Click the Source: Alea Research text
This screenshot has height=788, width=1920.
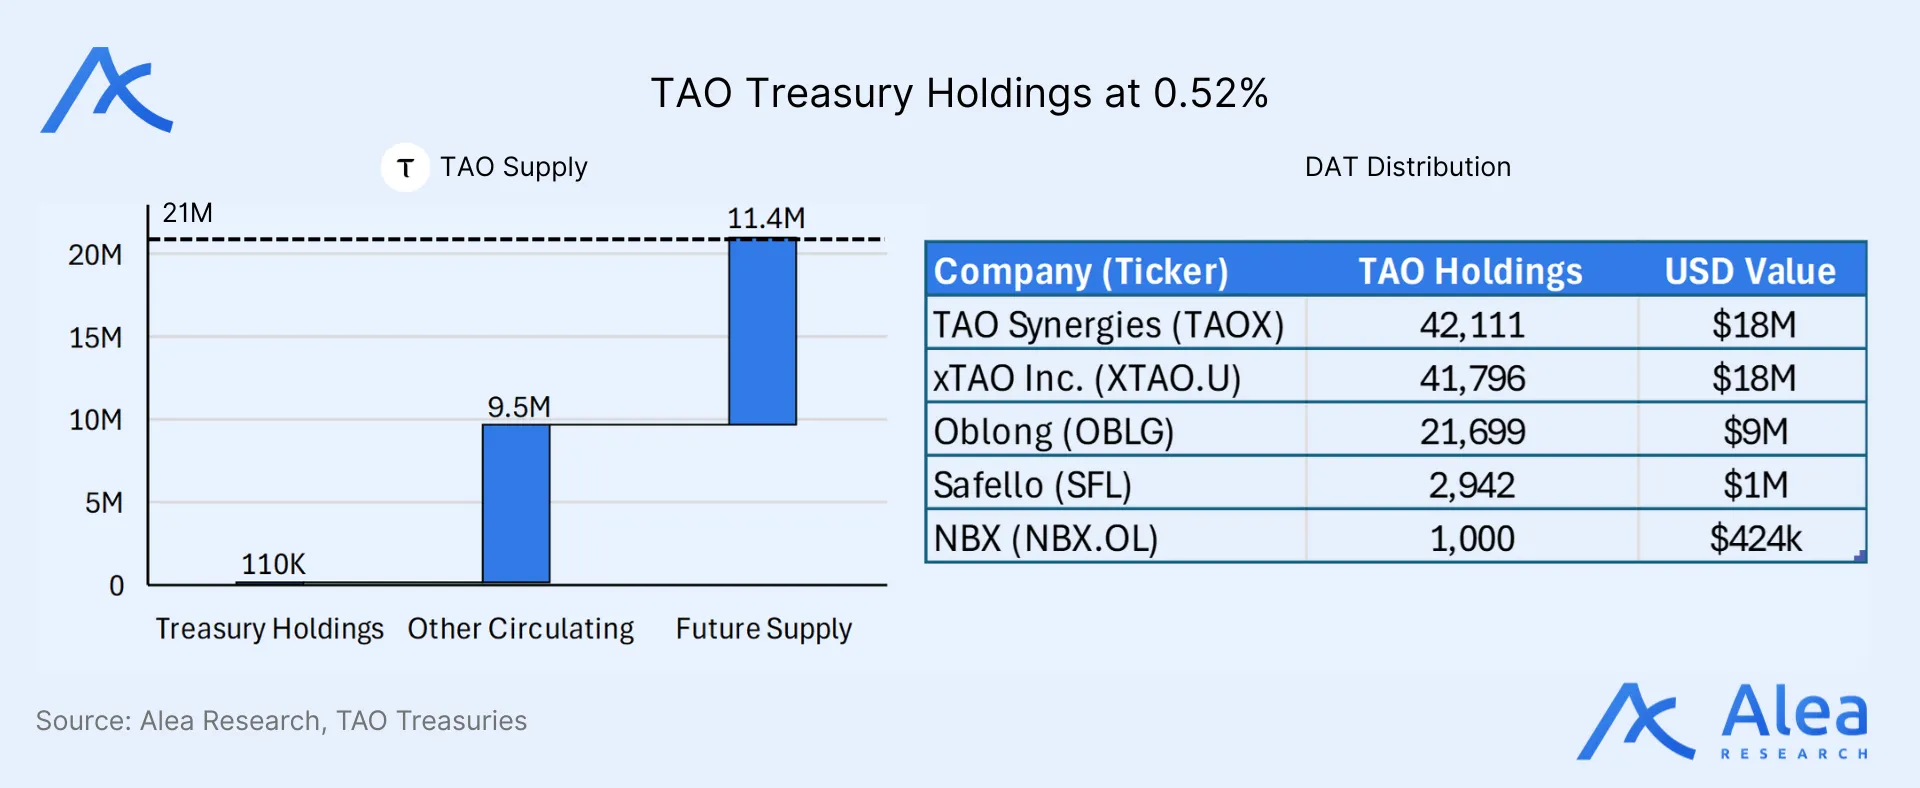pos(281,720)
